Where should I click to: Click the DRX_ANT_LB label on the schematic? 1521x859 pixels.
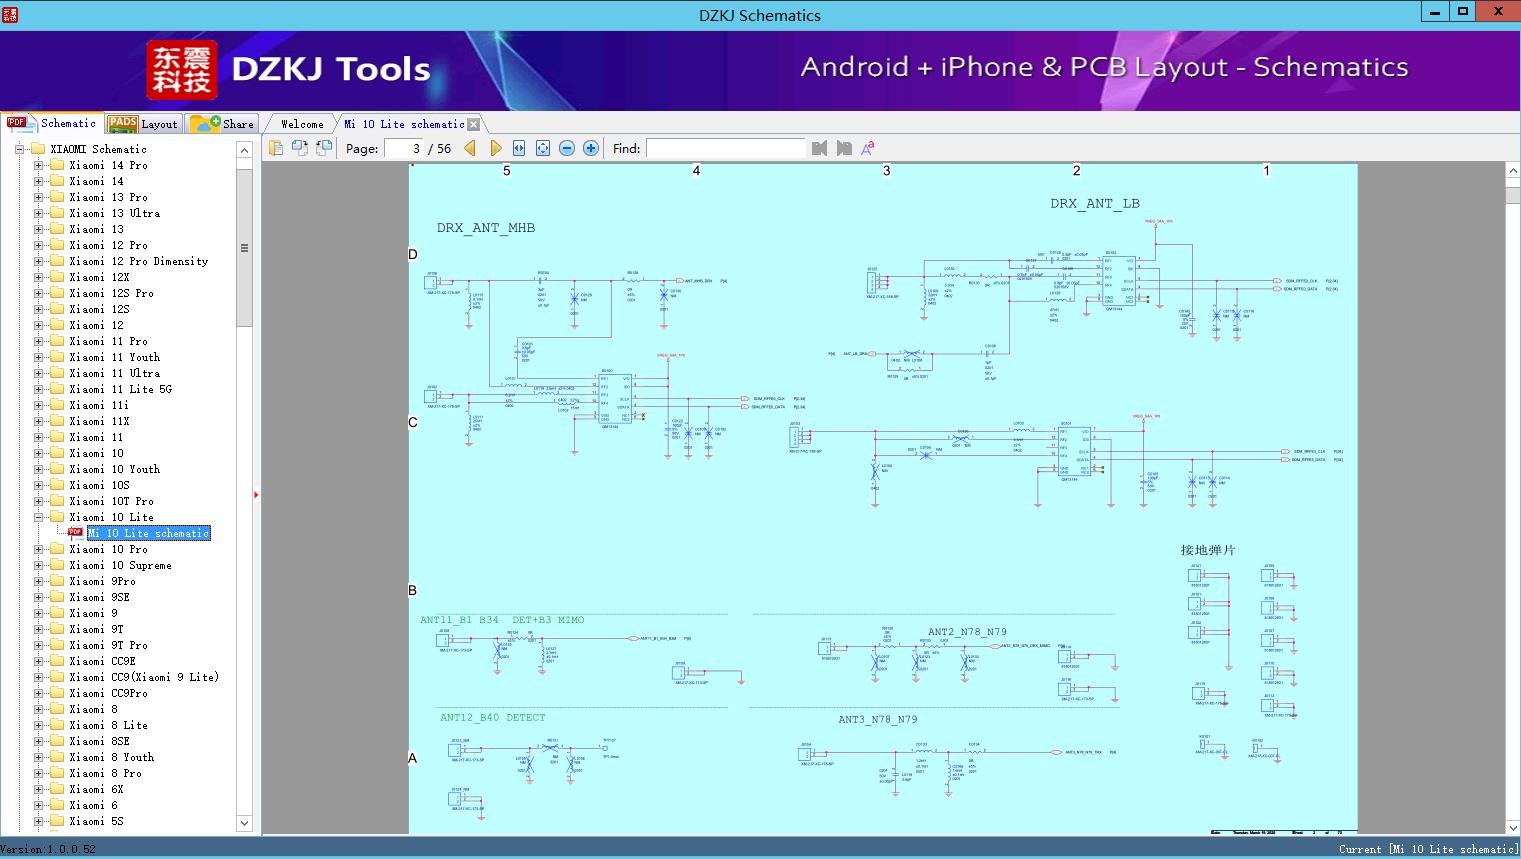[x=1095, y=203]
